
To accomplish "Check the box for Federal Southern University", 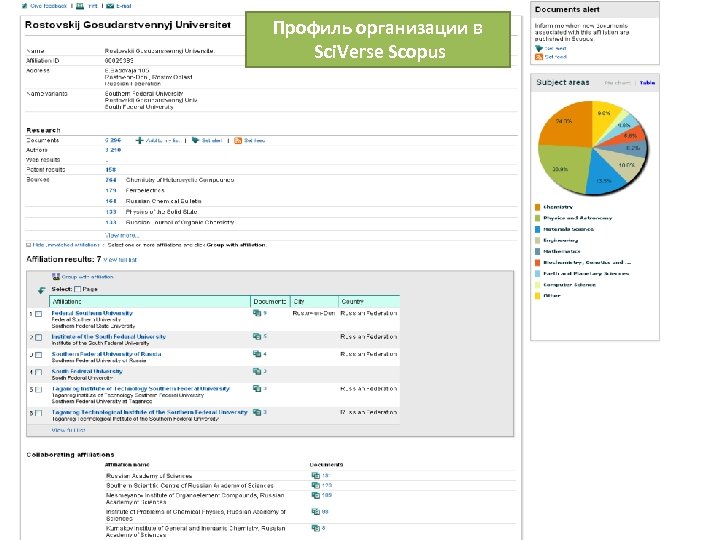I will pyautogui.click(x=39, y=314).
